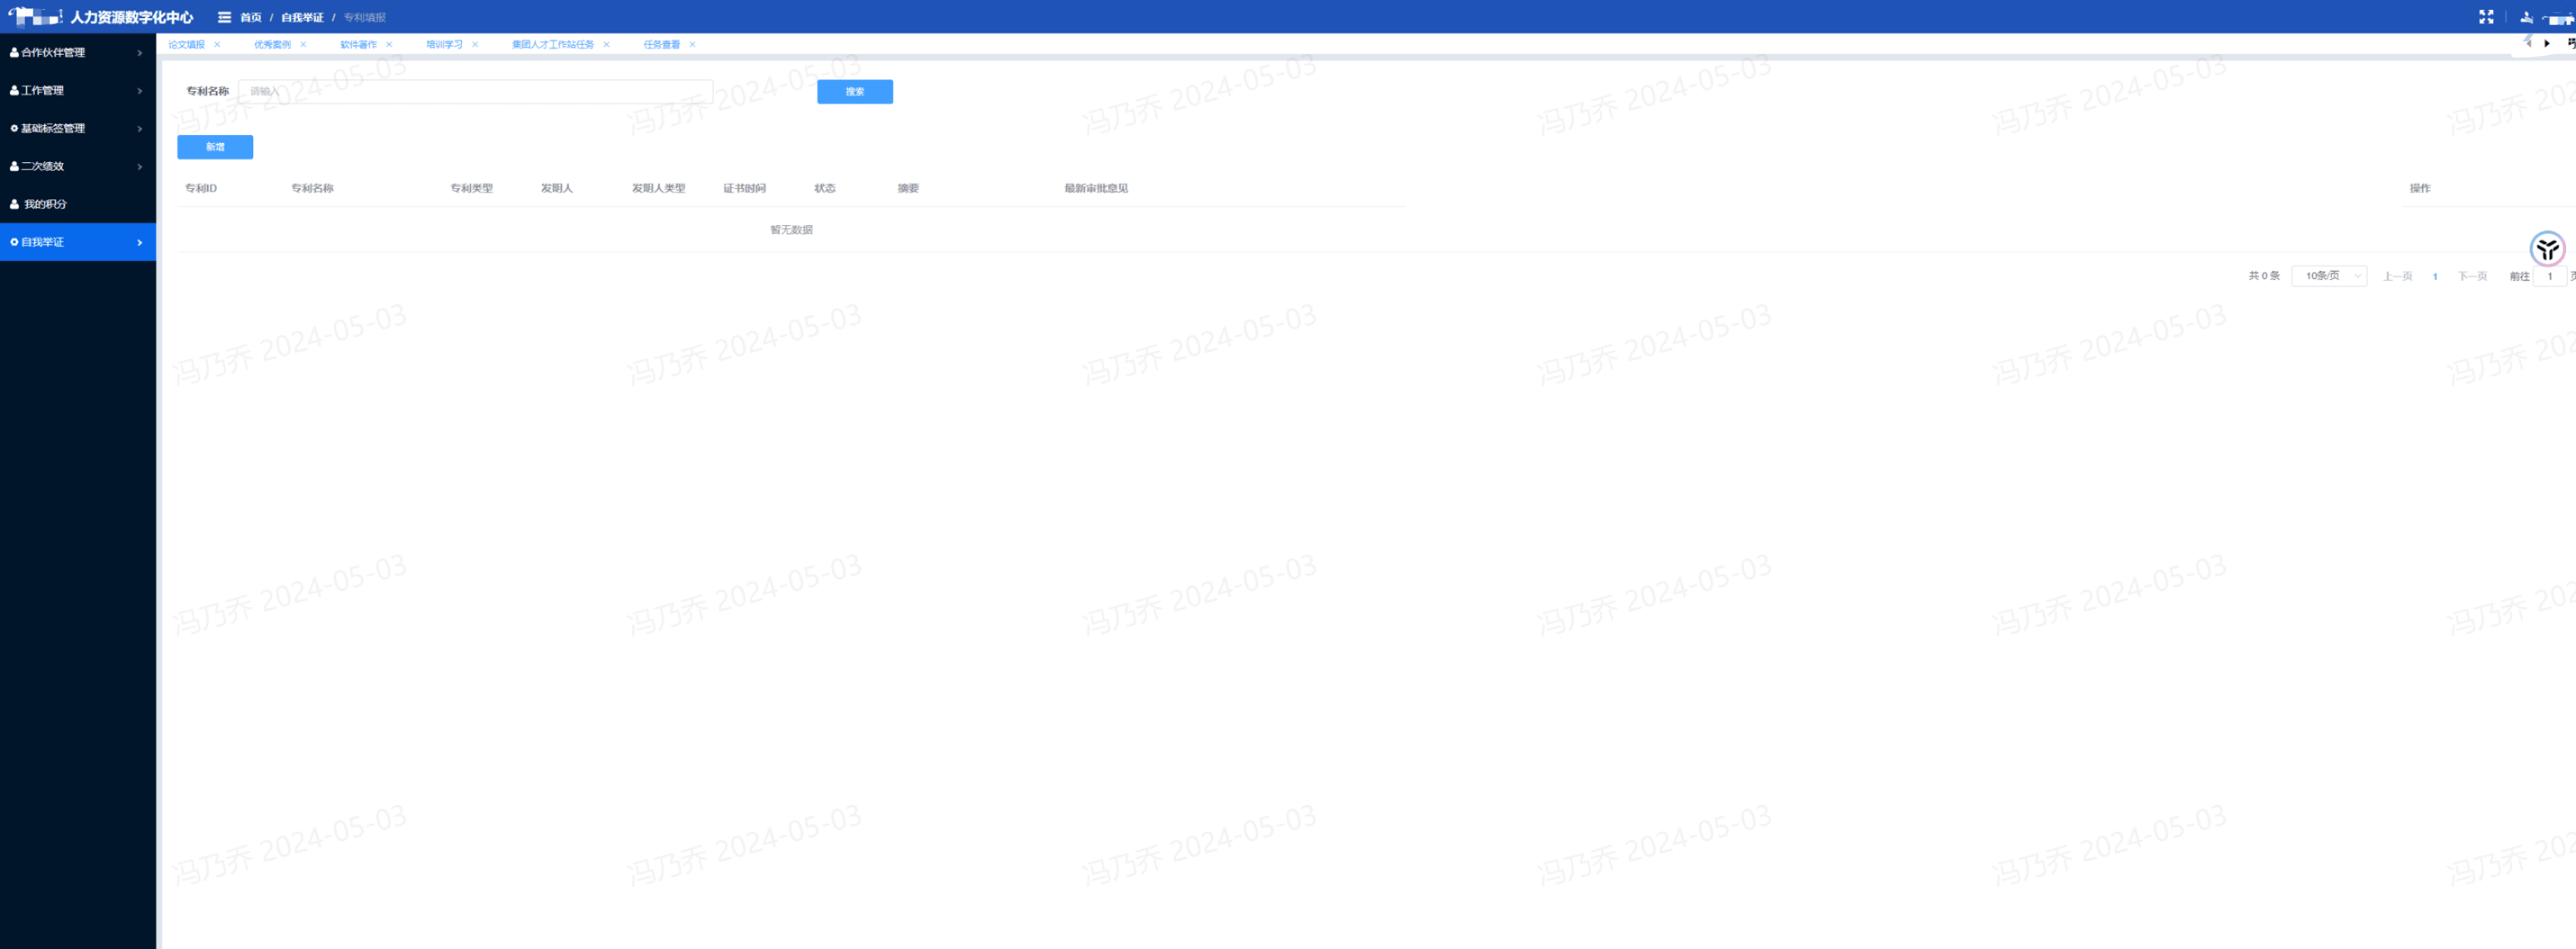Close the 培训学习 tab
The height and width of the screenshot is (949, 2576).
pos(475,45)
